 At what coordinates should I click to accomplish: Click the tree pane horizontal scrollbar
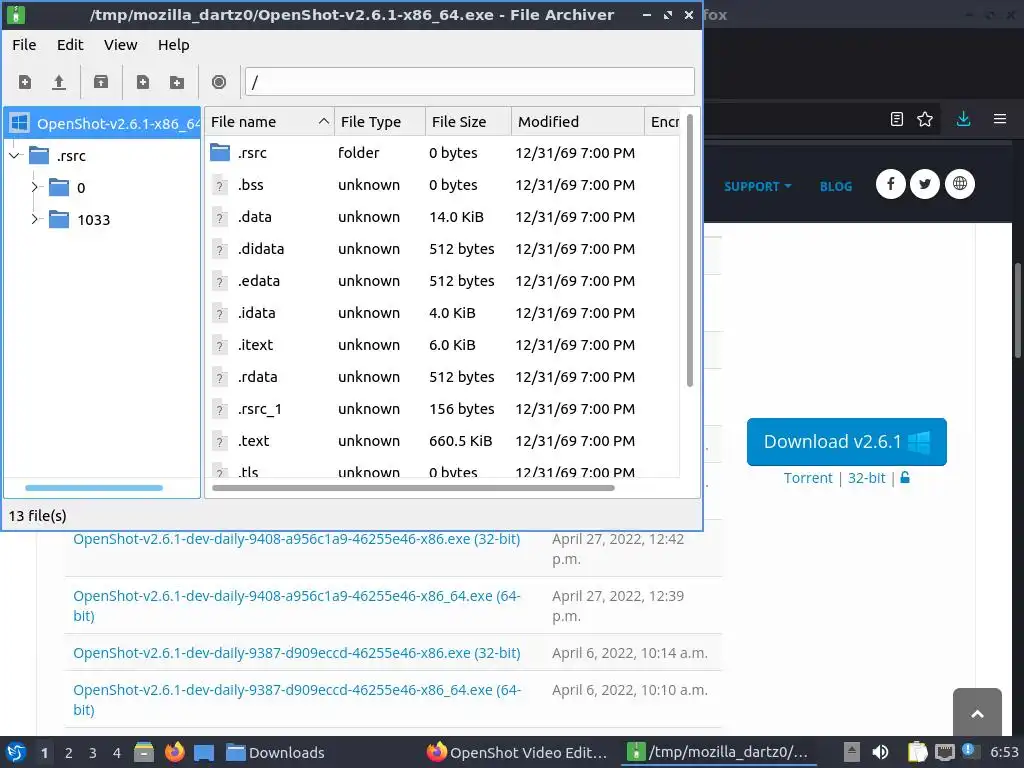tap(94, 488)
